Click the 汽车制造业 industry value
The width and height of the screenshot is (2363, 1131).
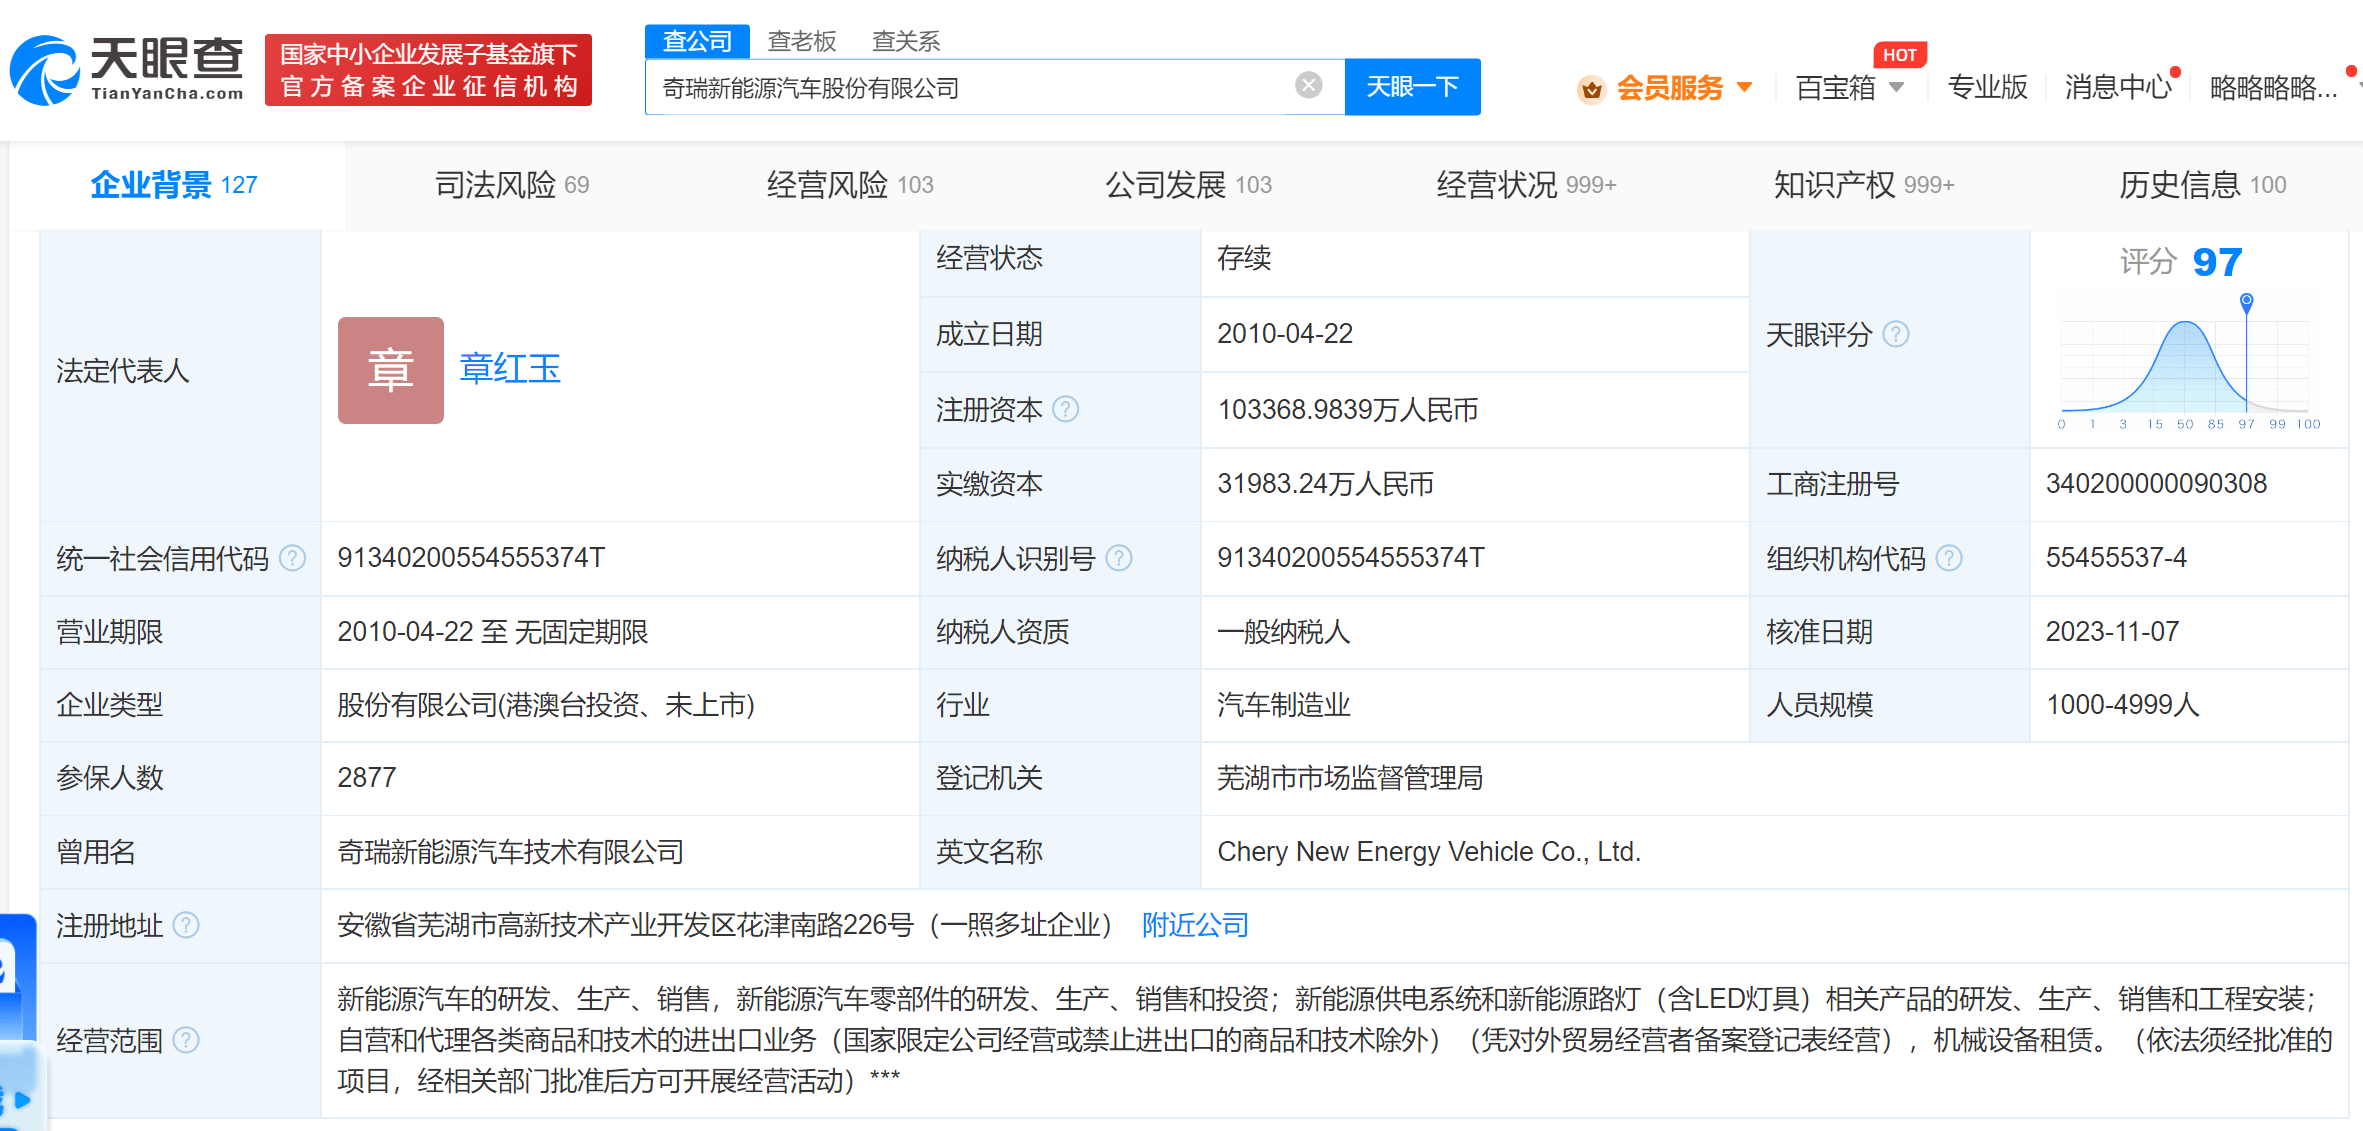click(1283, 705)
